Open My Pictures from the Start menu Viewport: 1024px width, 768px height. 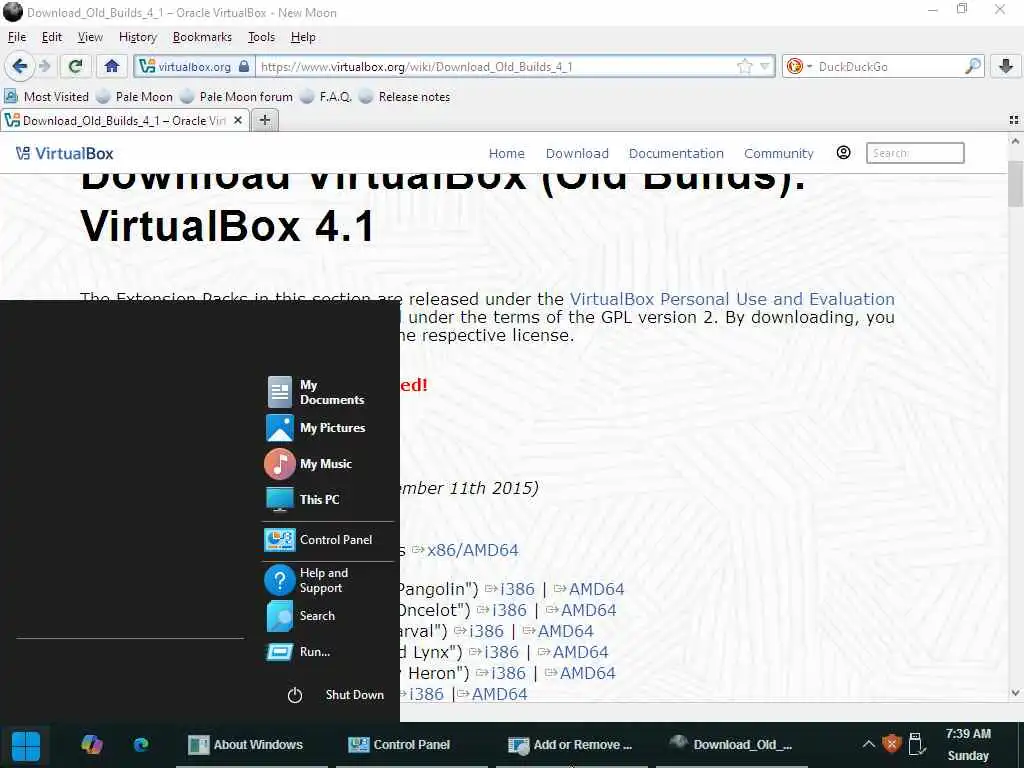pyautogui.click(x=316, y=428)
